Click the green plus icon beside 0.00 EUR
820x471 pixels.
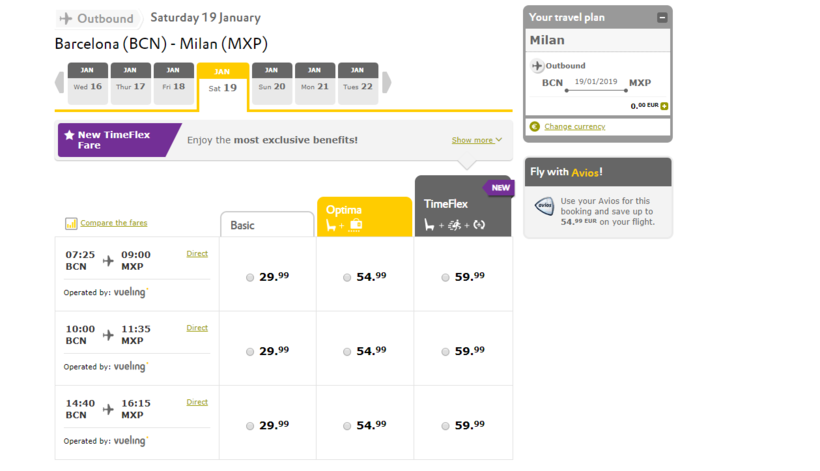664,106
